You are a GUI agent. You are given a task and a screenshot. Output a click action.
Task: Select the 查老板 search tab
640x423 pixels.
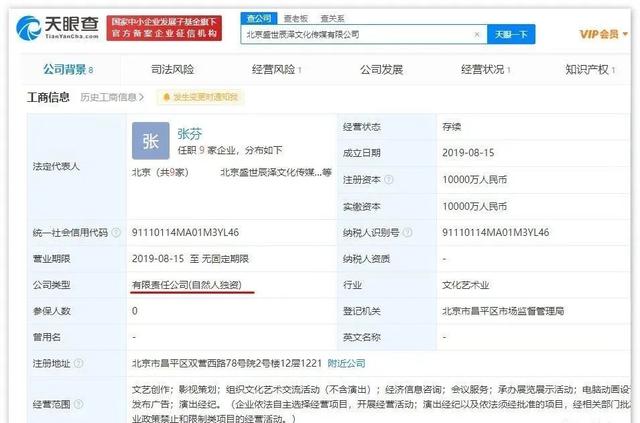[x=296, y=18]
